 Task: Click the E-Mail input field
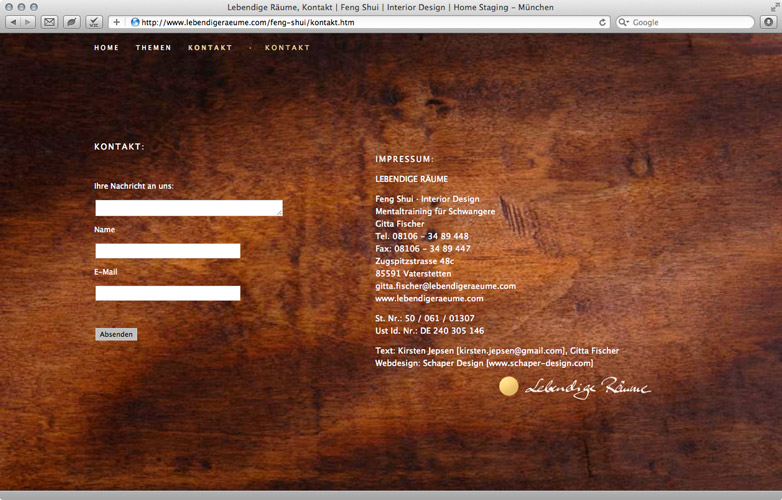click(168, 293)
